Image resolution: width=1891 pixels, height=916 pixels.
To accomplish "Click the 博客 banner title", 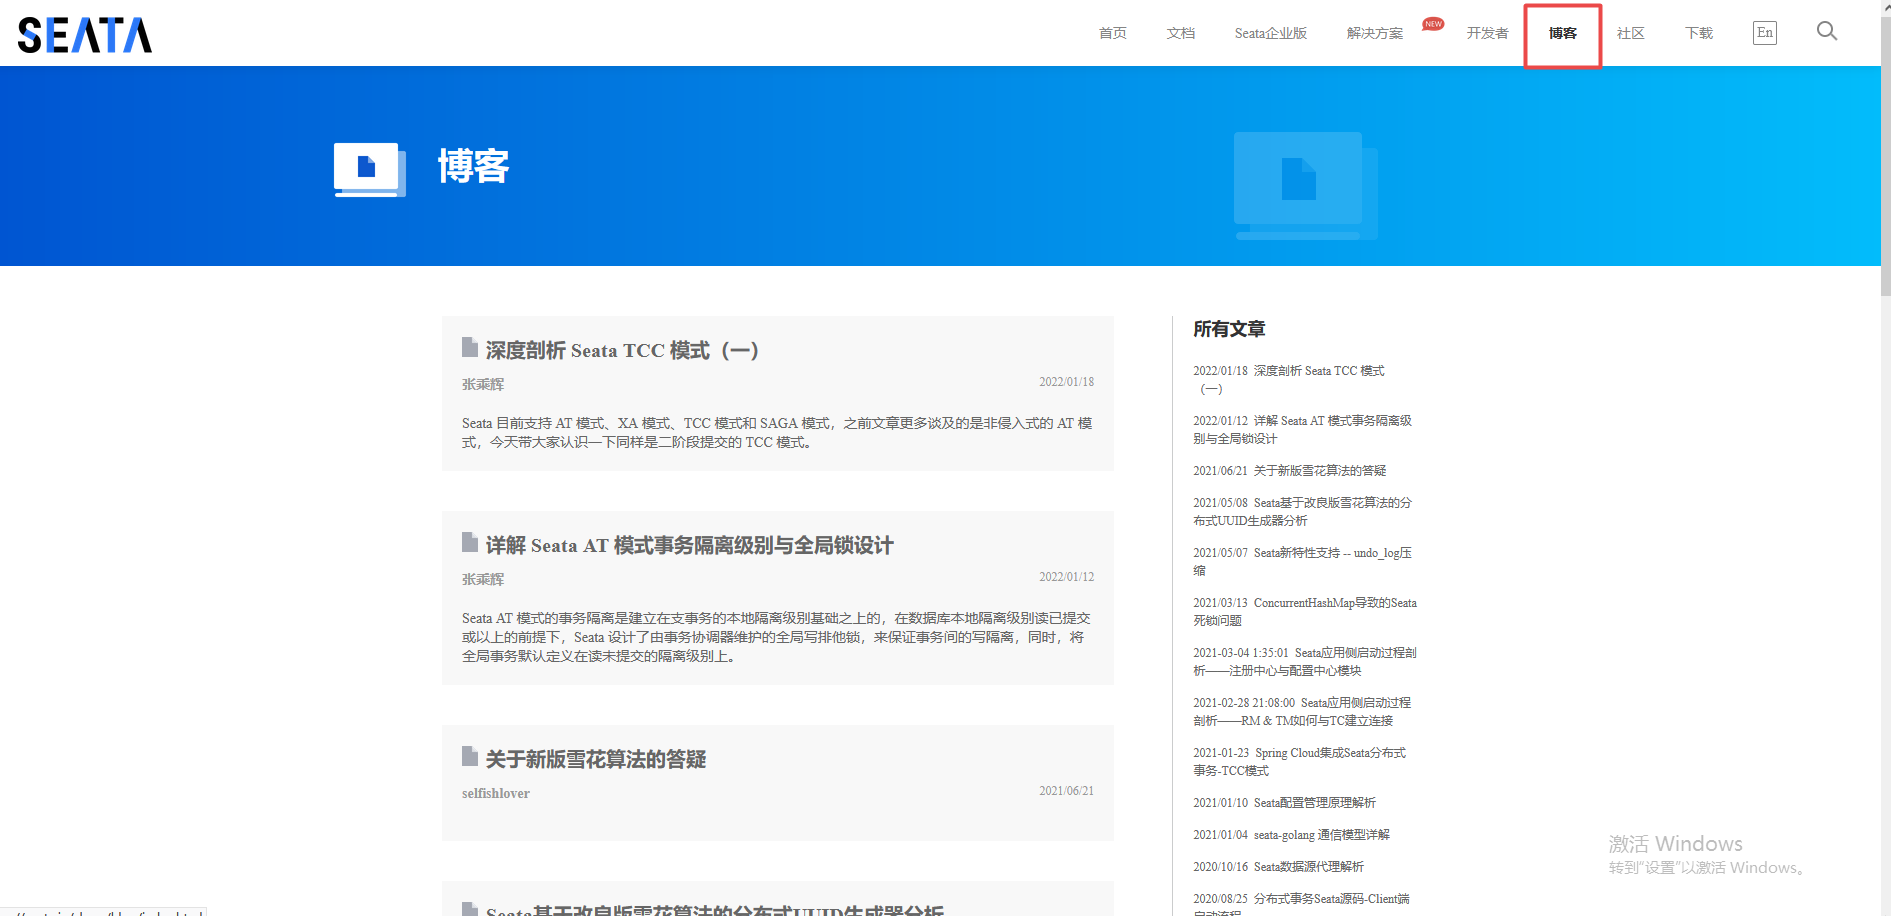I will pyautogui.click(x=474, y=166).
